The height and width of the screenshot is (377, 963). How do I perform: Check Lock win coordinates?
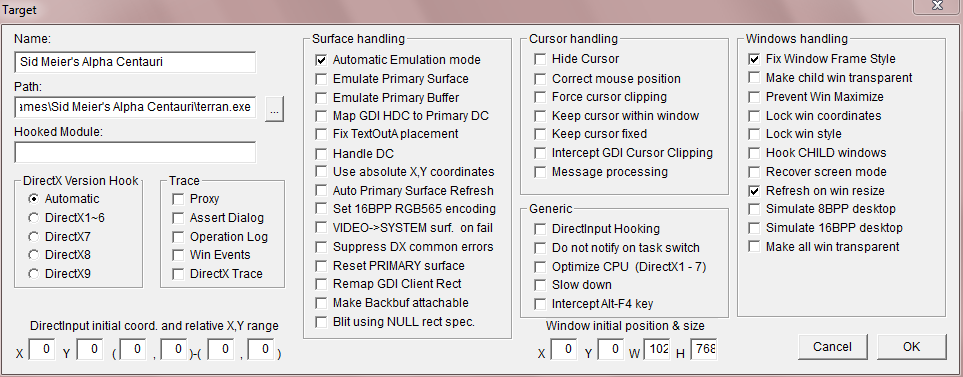pos(754,116)
